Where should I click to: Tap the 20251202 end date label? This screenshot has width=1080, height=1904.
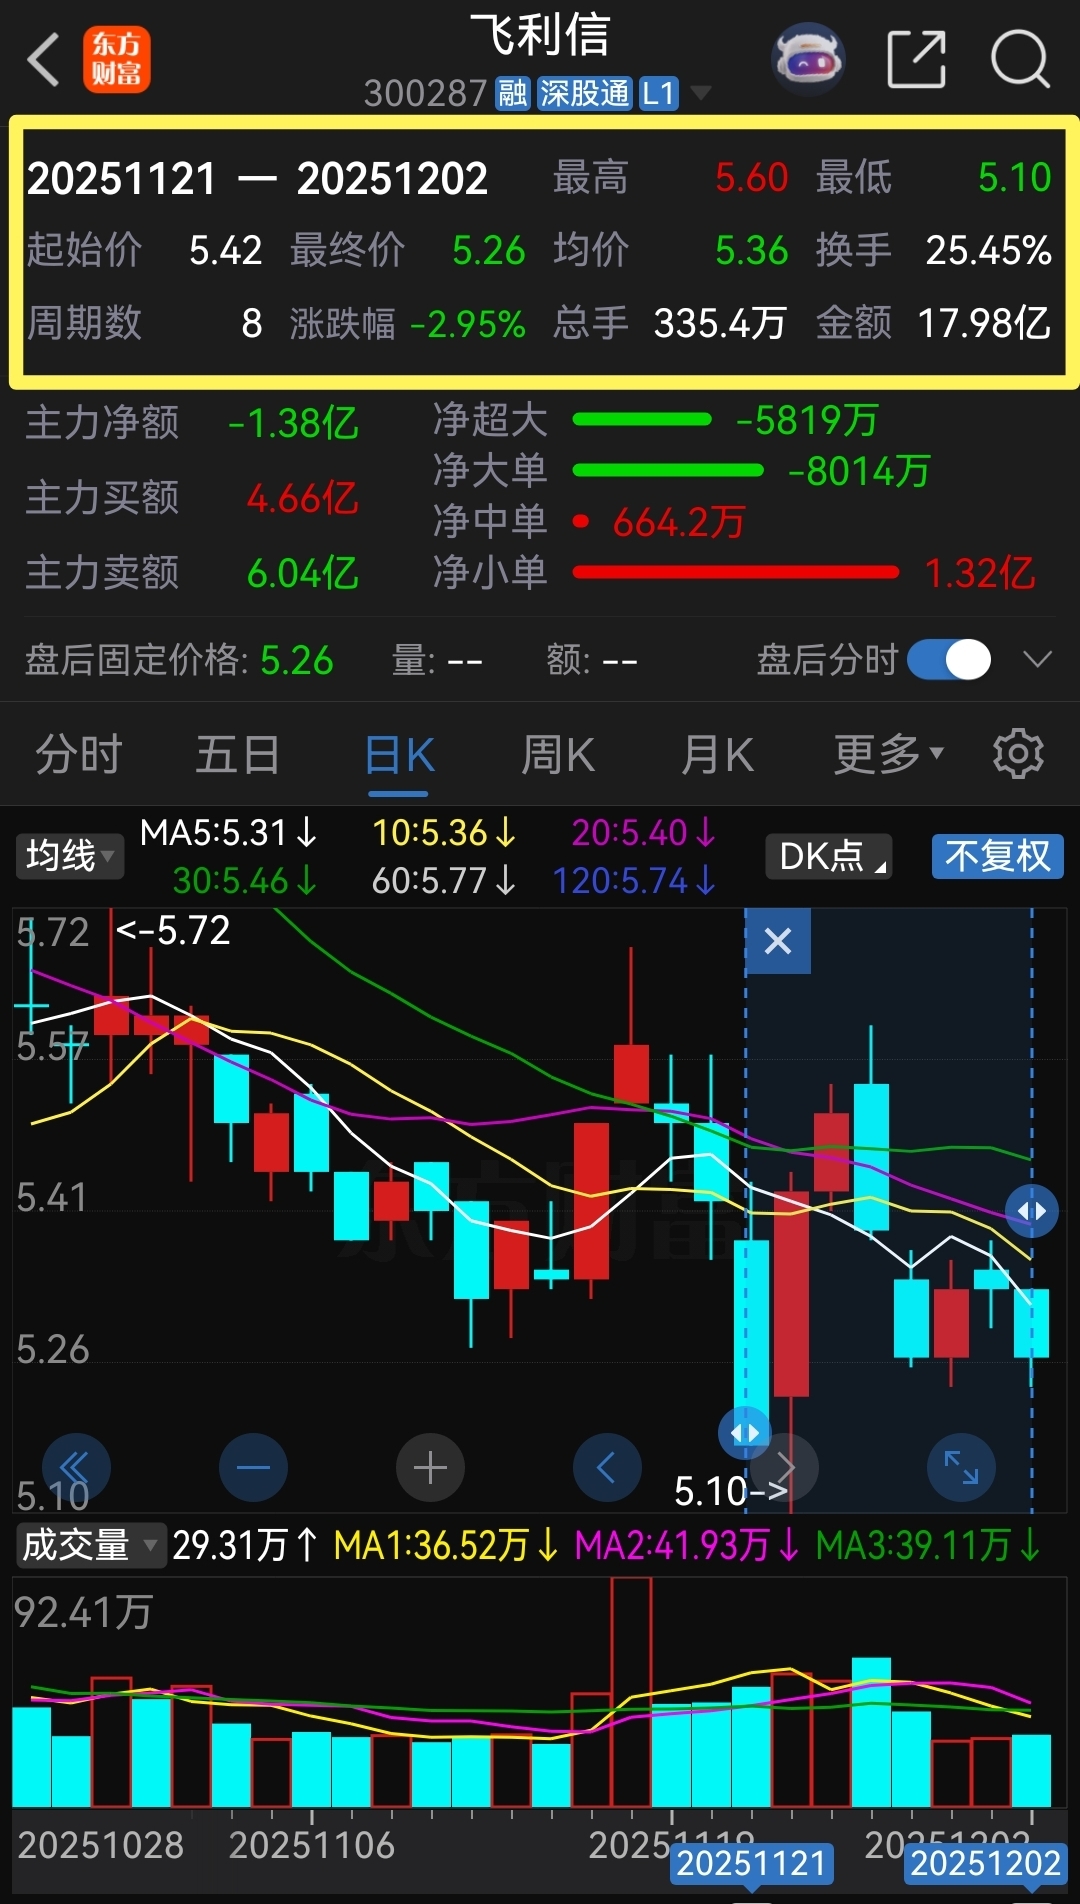coord(986,1863)
